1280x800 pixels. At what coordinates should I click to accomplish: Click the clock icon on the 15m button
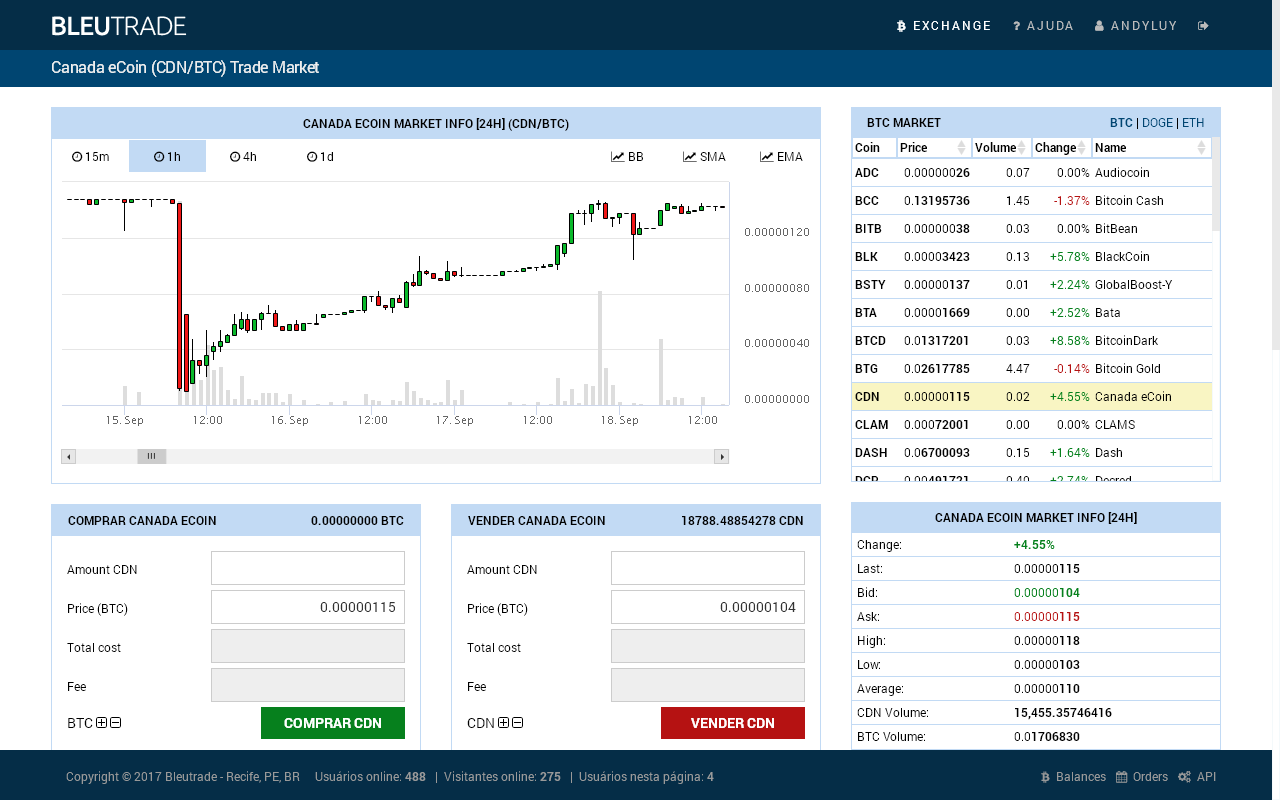coord(77,157)
